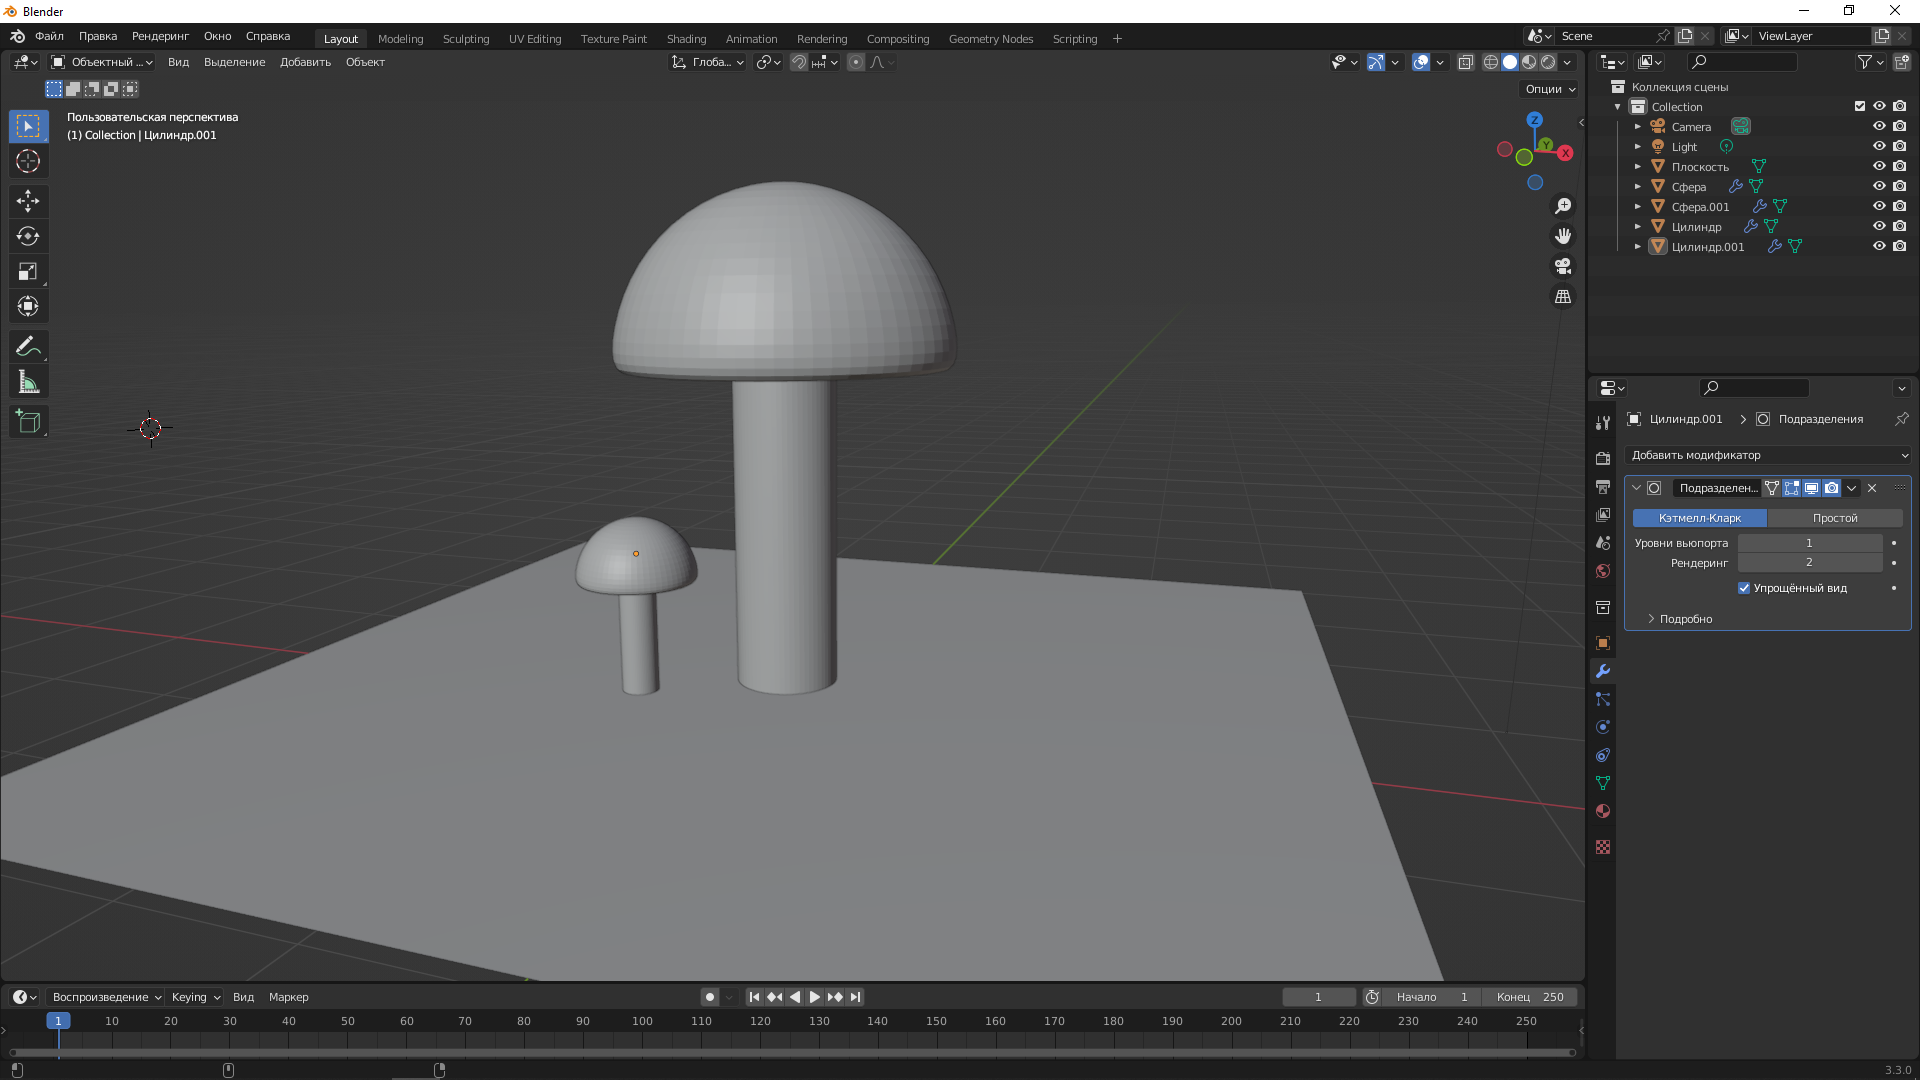Screen dimensions: 1920x1080
Task: Toggle modifier display in edit mode
Action: 1791,488
